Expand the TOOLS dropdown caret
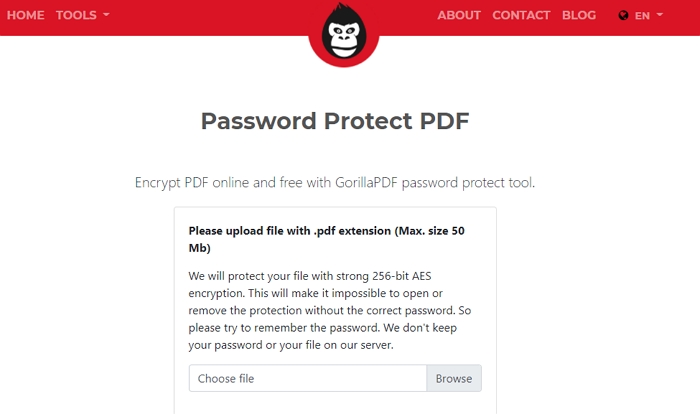The image size is (700, 414). pyautogui.click(x=106, y=15)
